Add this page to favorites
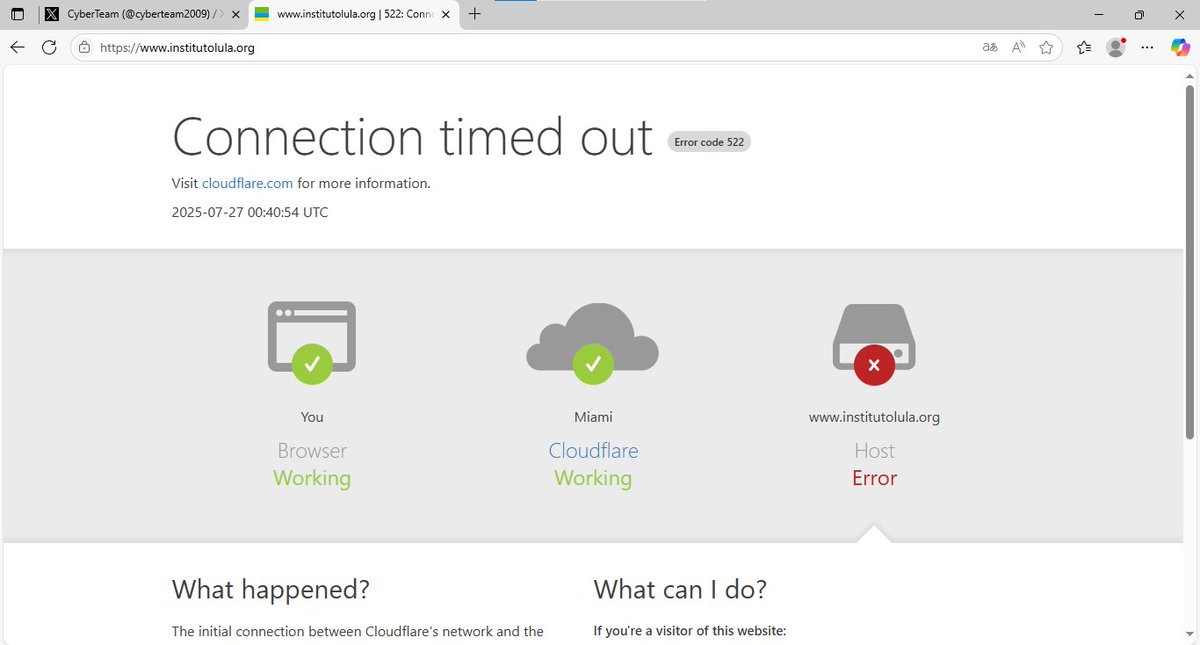Image resolution: width=1200 pixels, height=645 pixels. (1046, 47)
